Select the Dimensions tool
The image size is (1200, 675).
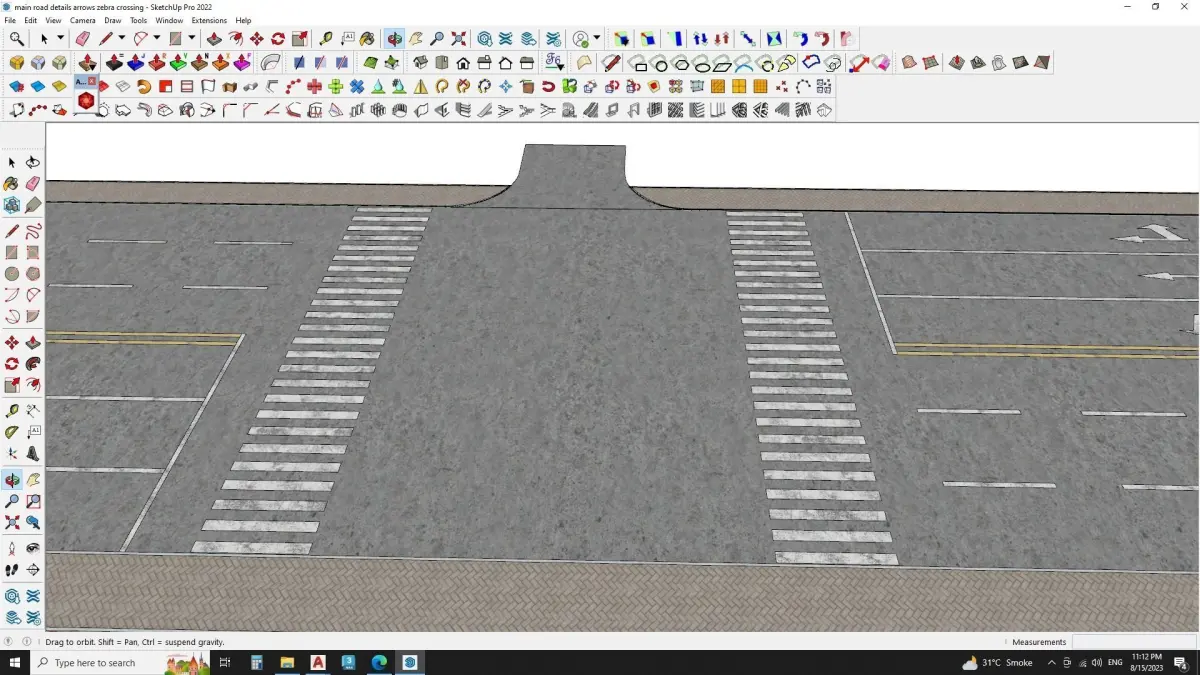pos(33,410)
